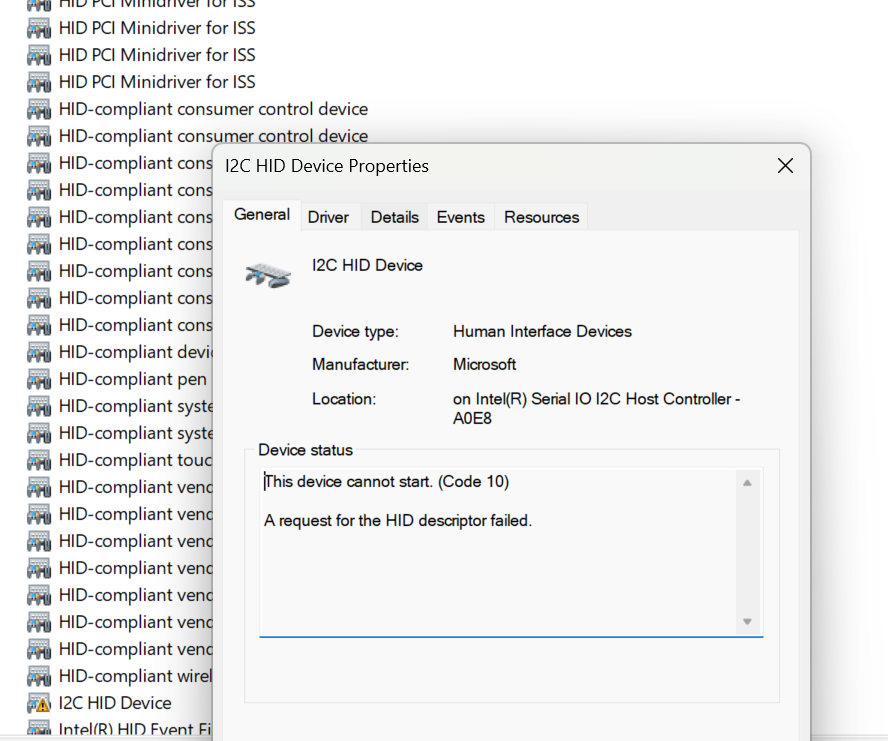Select the I2C HID Device tree entry

pos(115,703)
